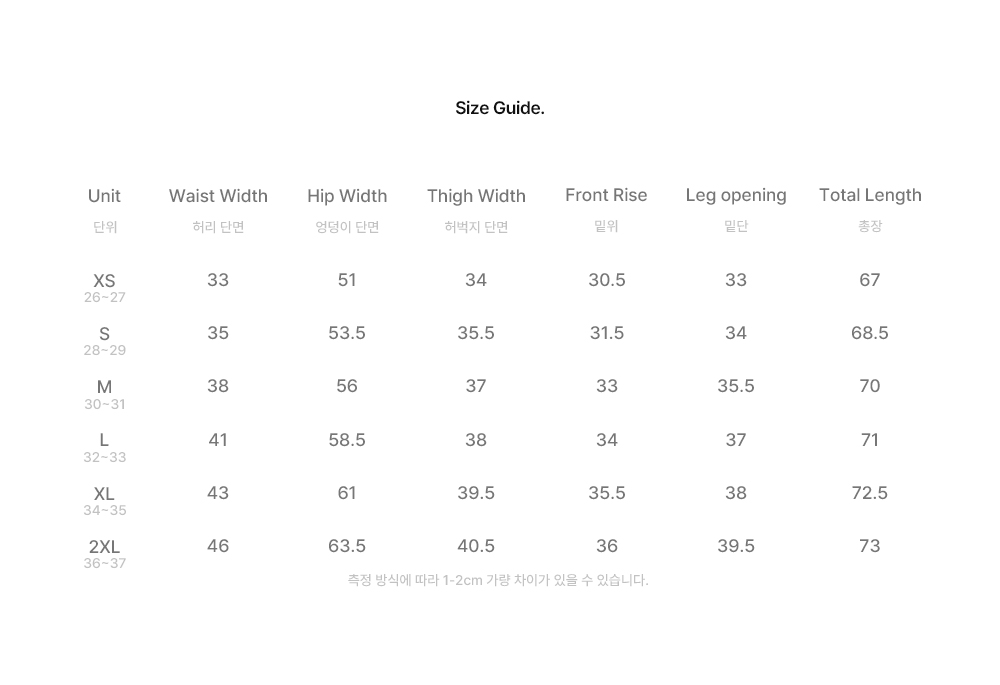This screenshot has width=1000, height=685.
Task: Select the 2XL thigh width value 40.5
Action: [x=476, y=546]
